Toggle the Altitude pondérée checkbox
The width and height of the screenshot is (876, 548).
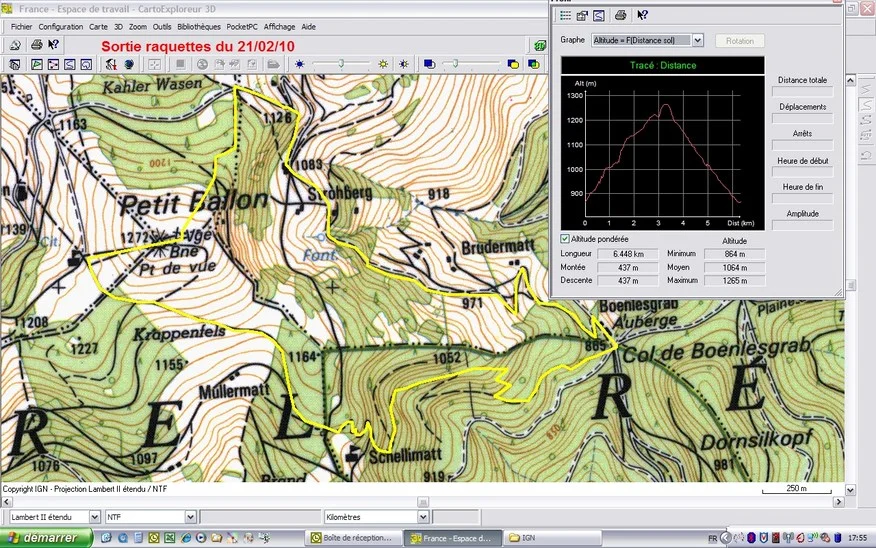[565, 239]
